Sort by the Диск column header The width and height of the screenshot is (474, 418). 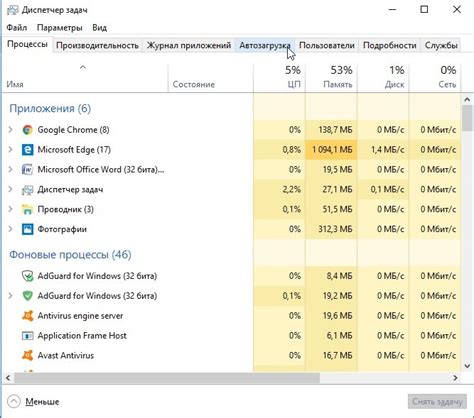tap(383, 78)
